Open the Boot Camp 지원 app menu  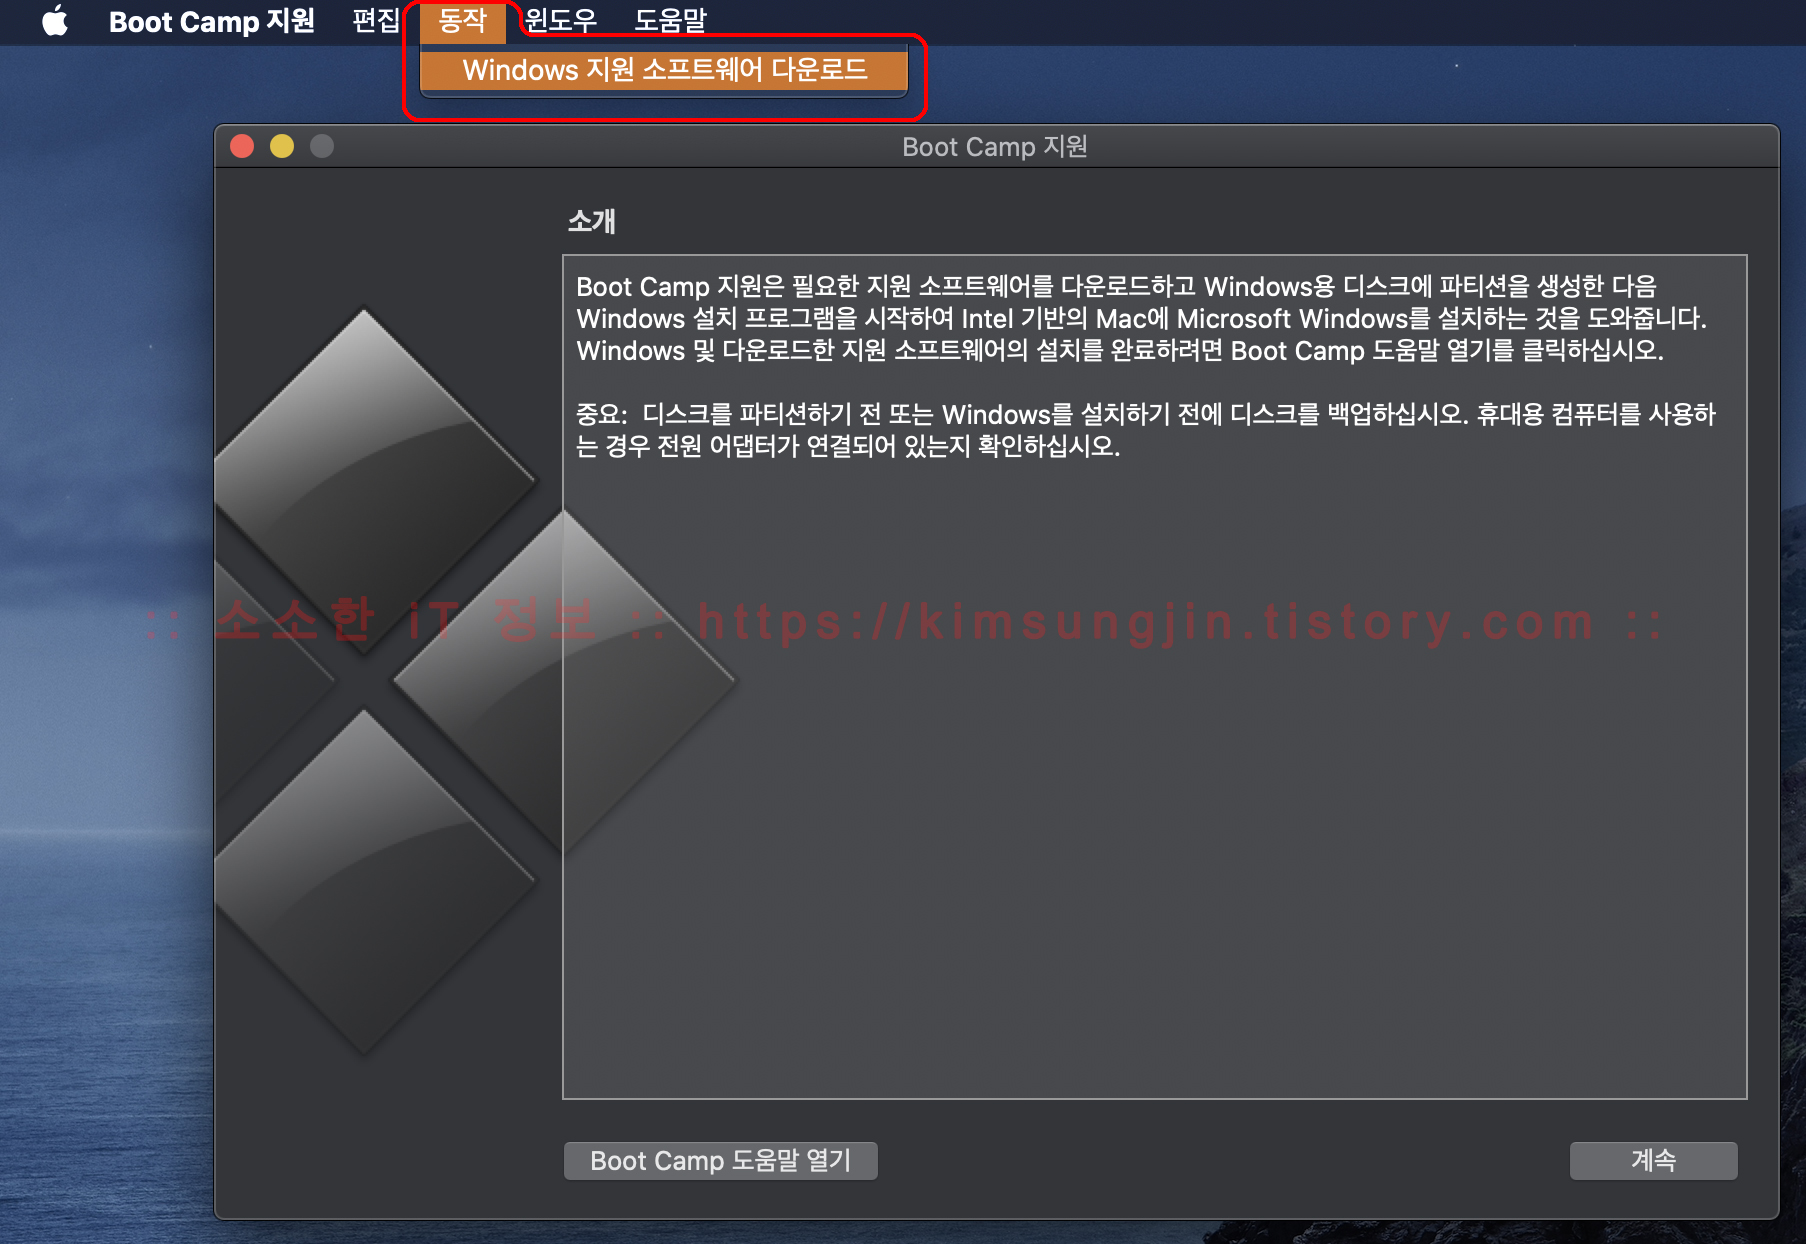[x=211, y=21]
